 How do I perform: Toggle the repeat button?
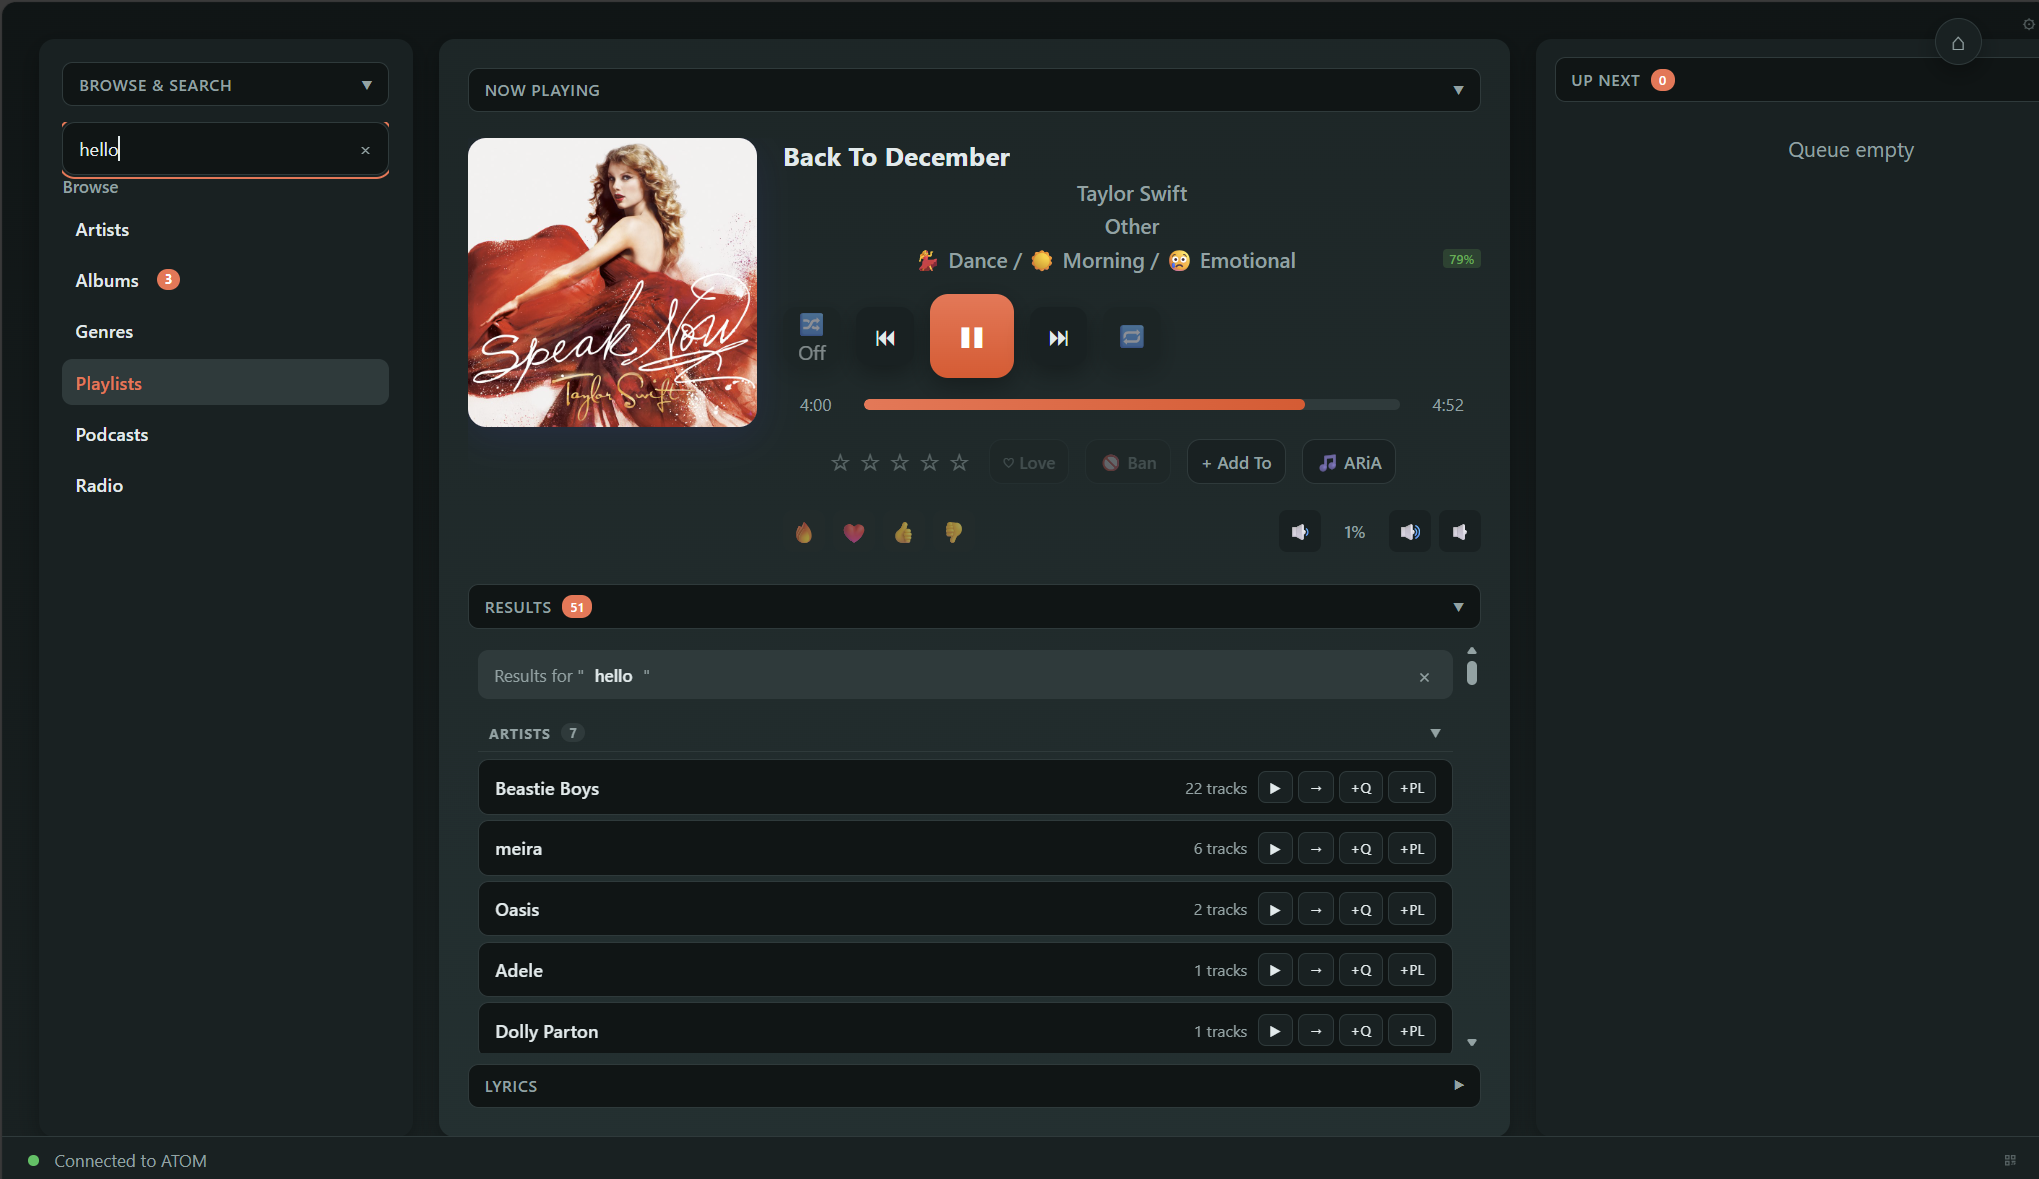coord(1131,337)
